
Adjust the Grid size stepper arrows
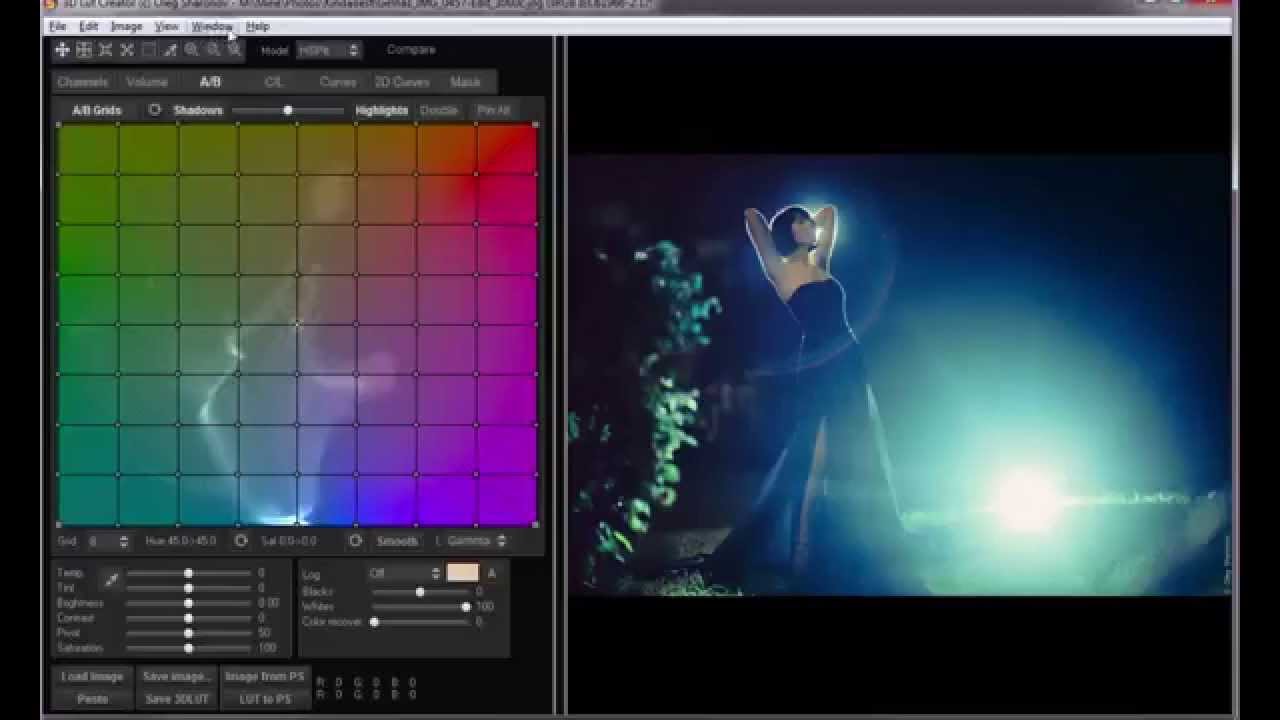coord(124,541)
